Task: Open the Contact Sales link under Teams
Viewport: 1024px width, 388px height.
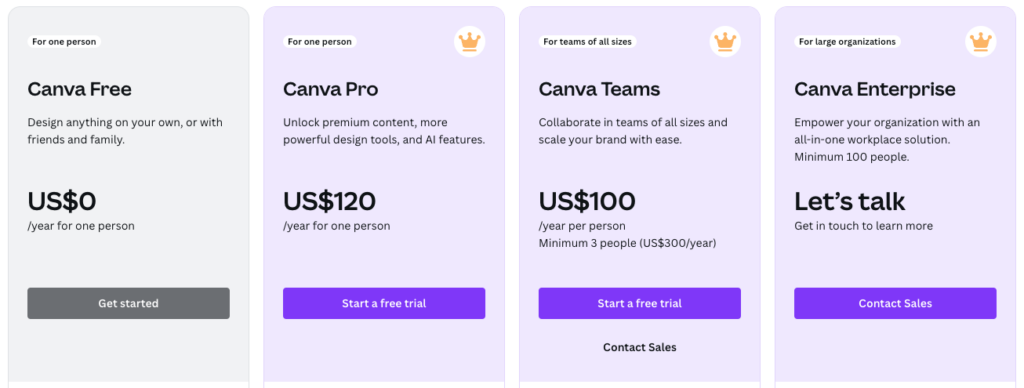Action: point(639,347)
